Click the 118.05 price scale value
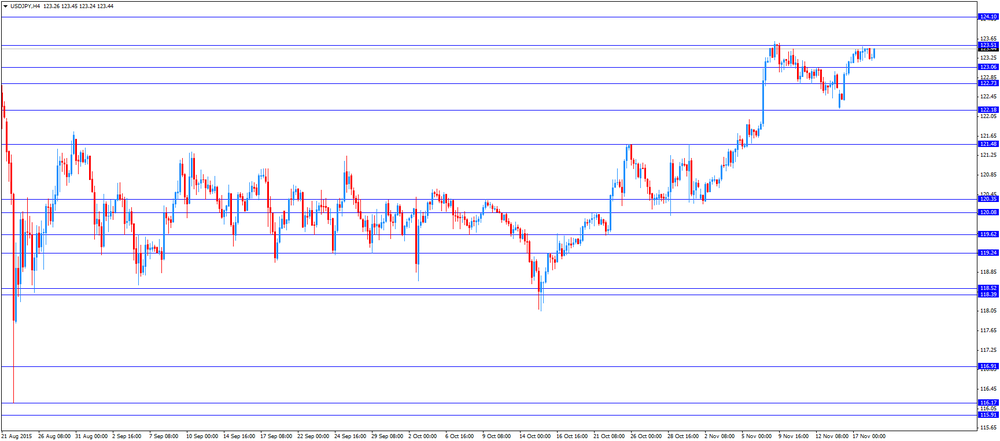The image size is (1000, 441). (987, 311)
